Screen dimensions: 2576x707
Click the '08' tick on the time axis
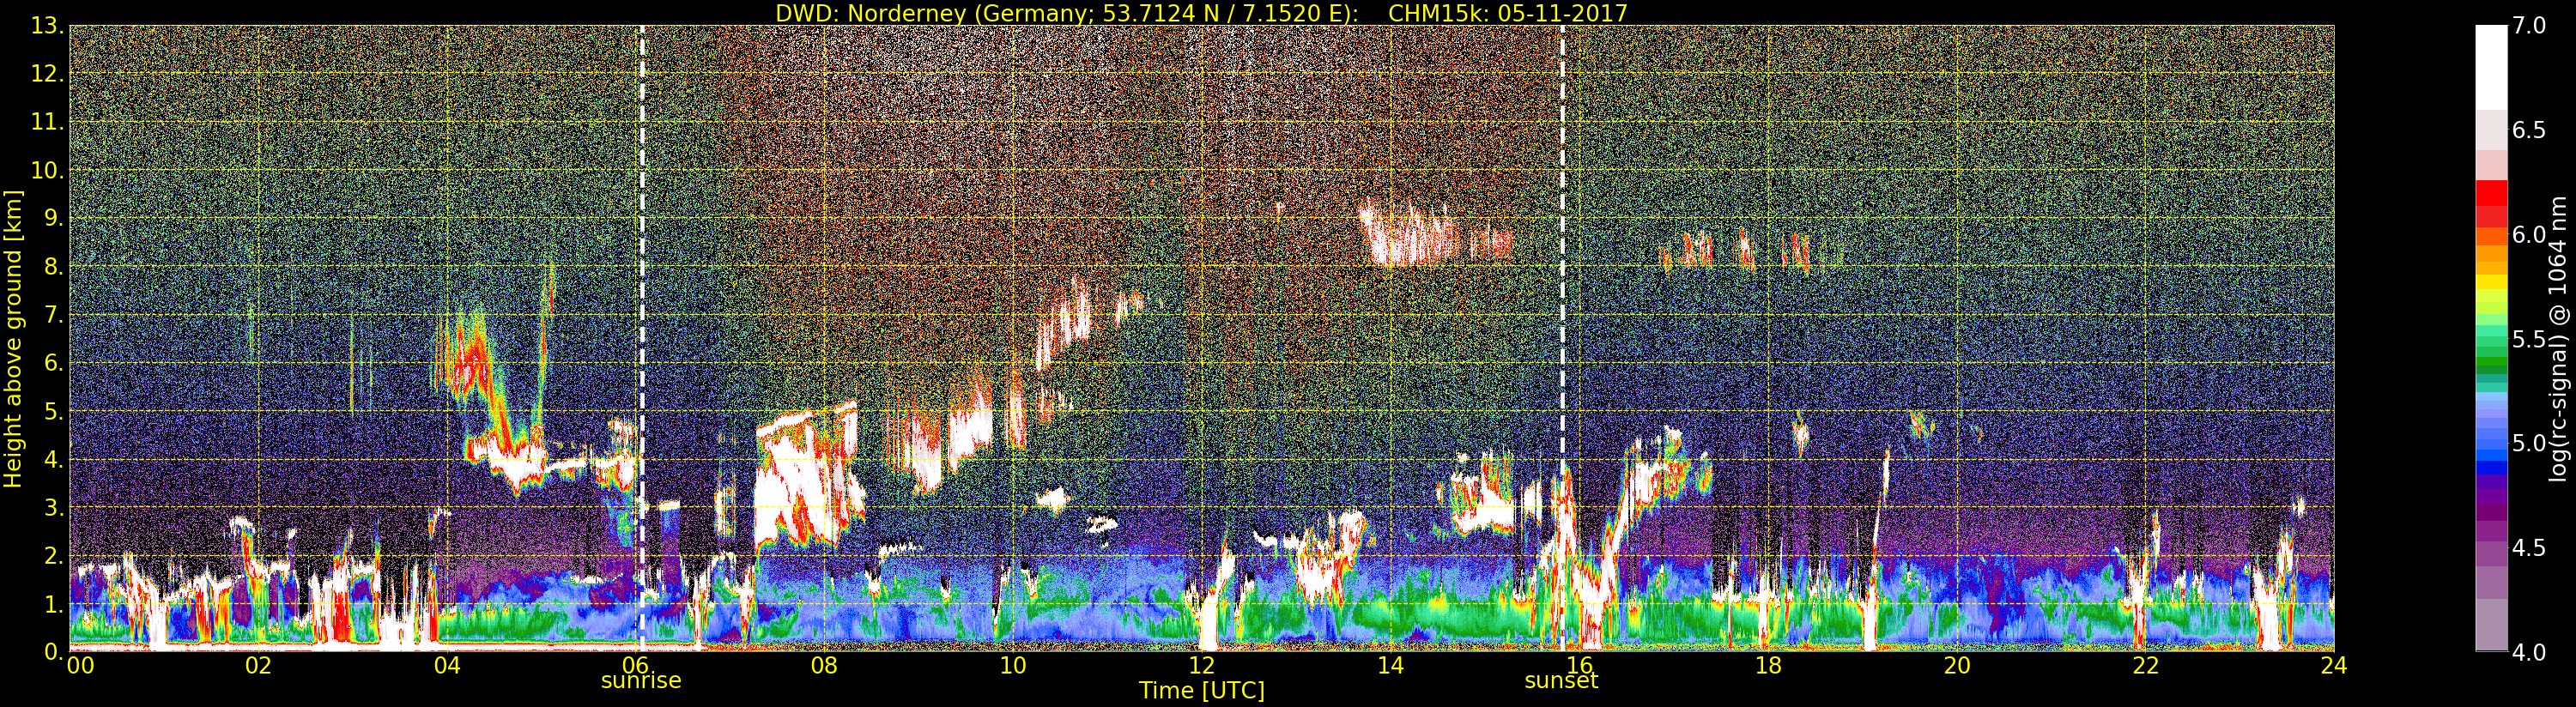pyautogui.click(x=824, y=666)
